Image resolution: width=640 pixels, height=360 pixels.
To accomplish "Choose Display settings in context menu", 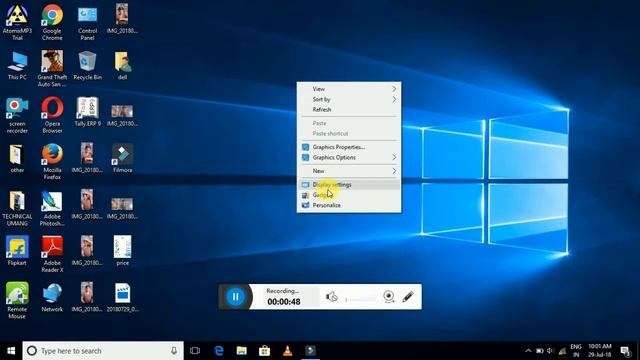I will (x=349, y=185).
